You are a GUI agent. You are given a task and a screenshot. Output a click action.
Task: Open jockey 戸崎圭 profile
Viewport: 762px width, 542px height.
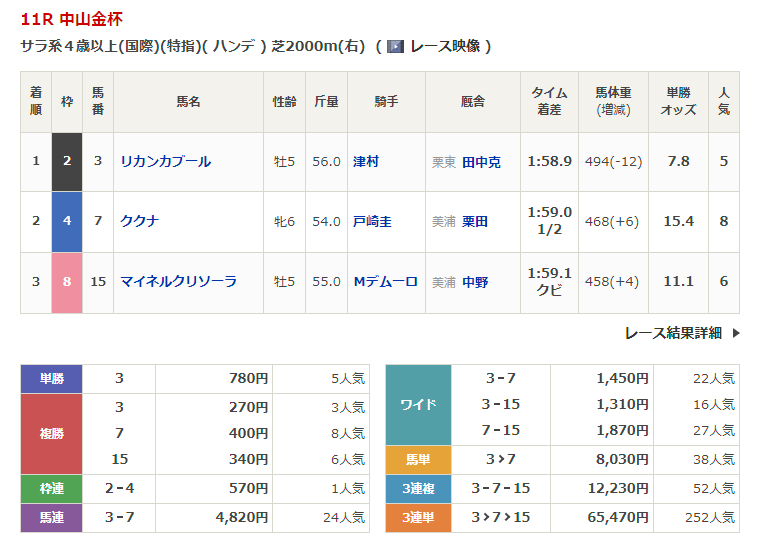click(x=372, y=221)
